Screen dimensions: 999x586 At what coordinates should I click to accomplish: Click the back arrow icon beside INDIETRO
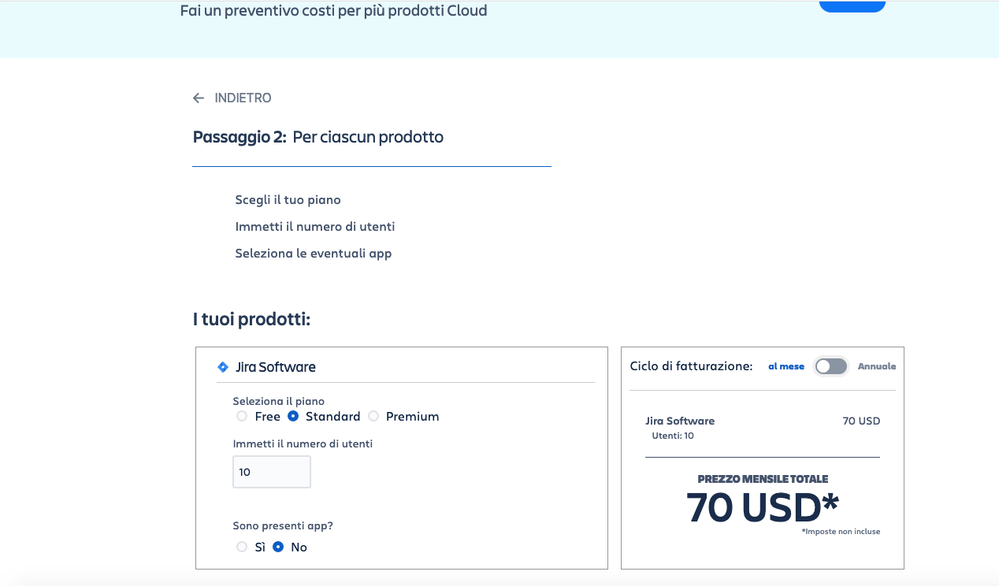(198, 98)
